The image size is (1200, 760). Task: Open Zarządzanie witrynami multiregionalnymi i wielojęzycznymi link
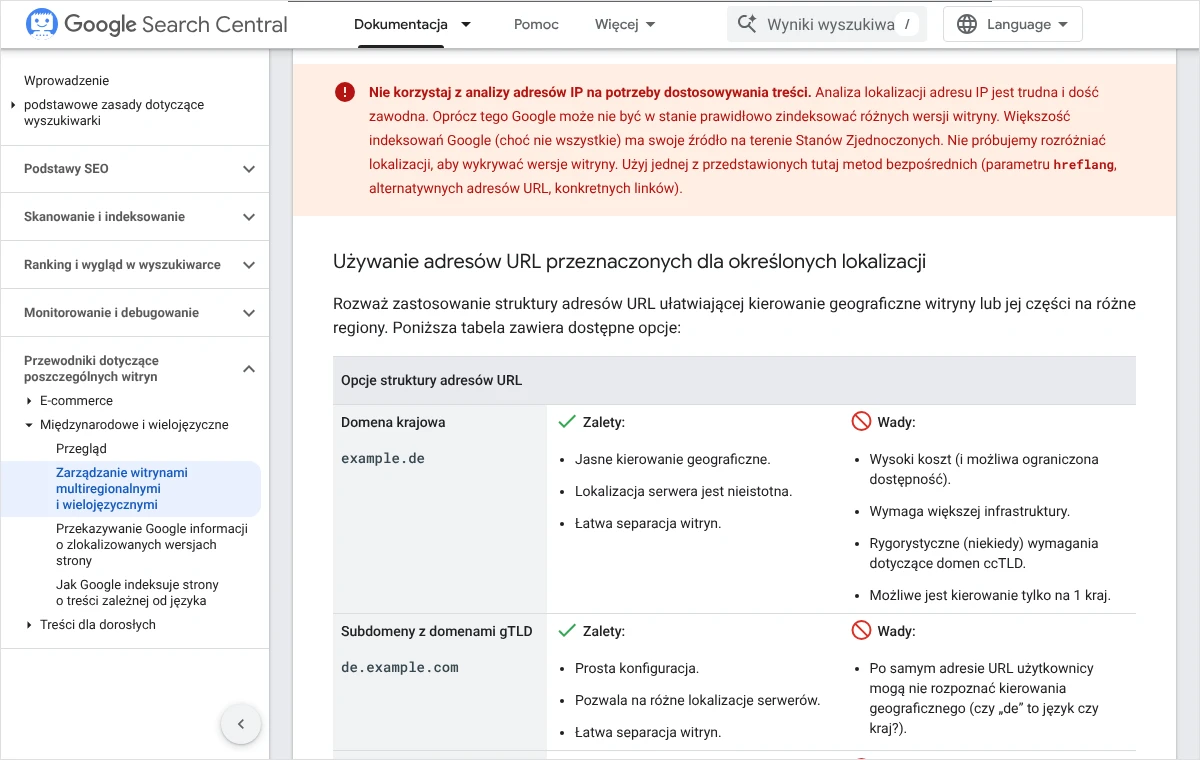coord(122,489)
